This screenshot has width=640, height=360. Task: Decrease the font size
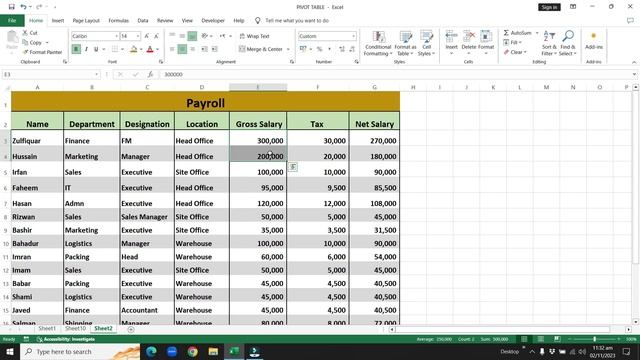156,36
